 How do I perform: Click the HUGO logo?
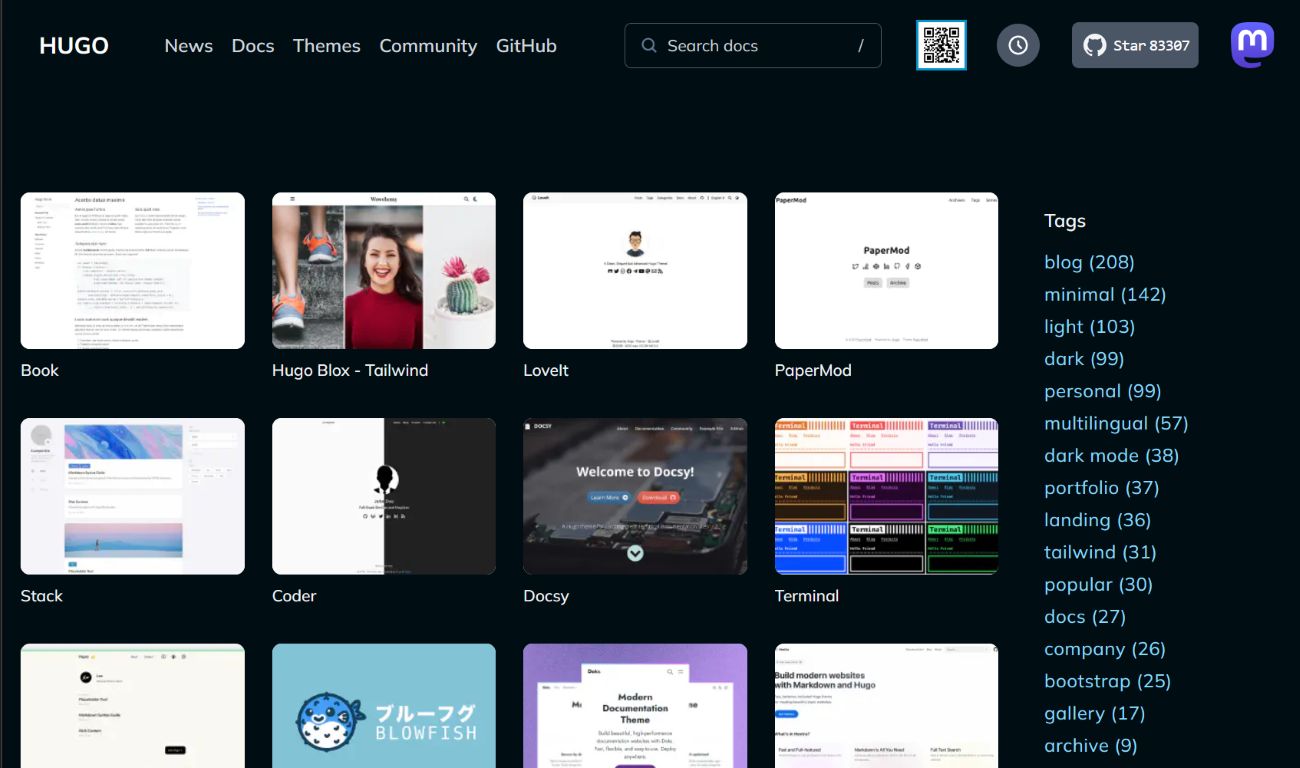point(73,45)
